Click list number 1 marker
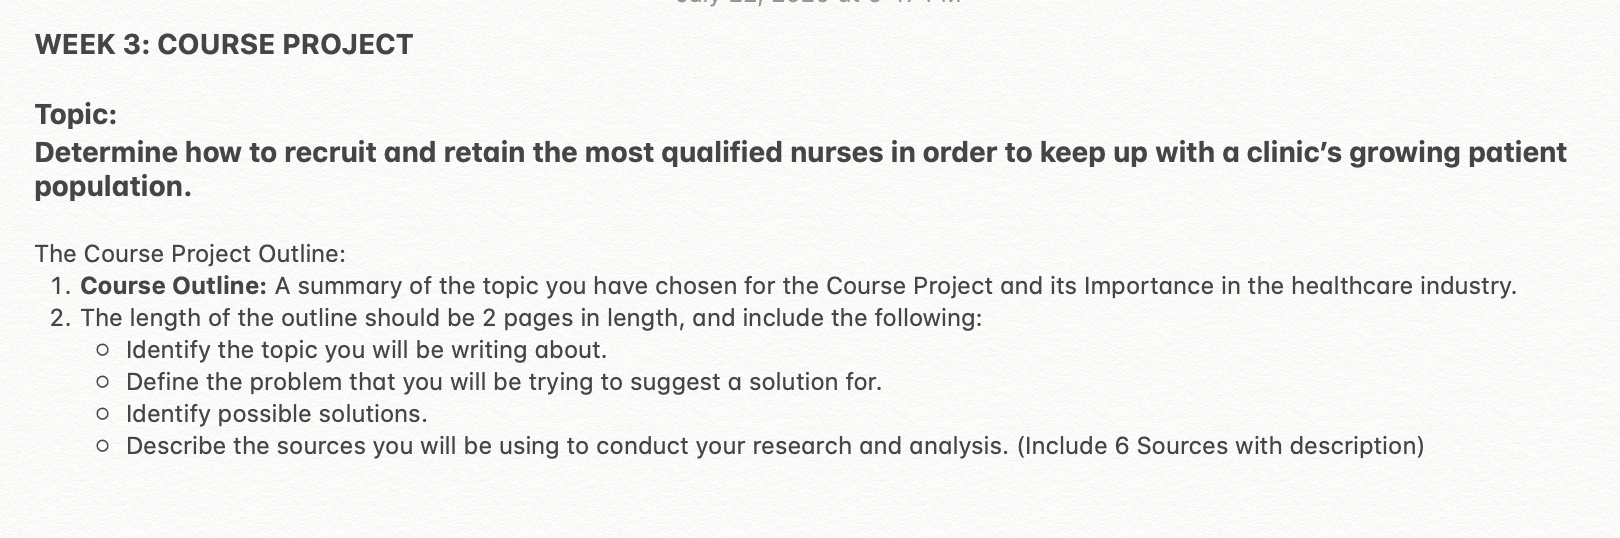The image size is (1620, 538). (61, 286)
